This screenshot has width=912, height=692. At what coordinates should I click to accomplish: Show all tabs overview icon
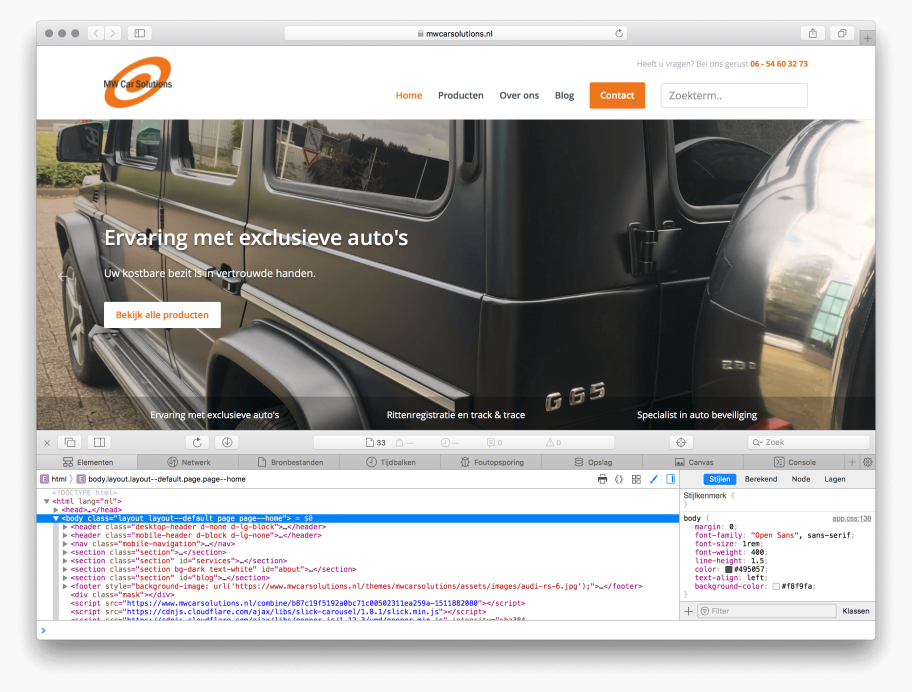[x=842, y=33]
